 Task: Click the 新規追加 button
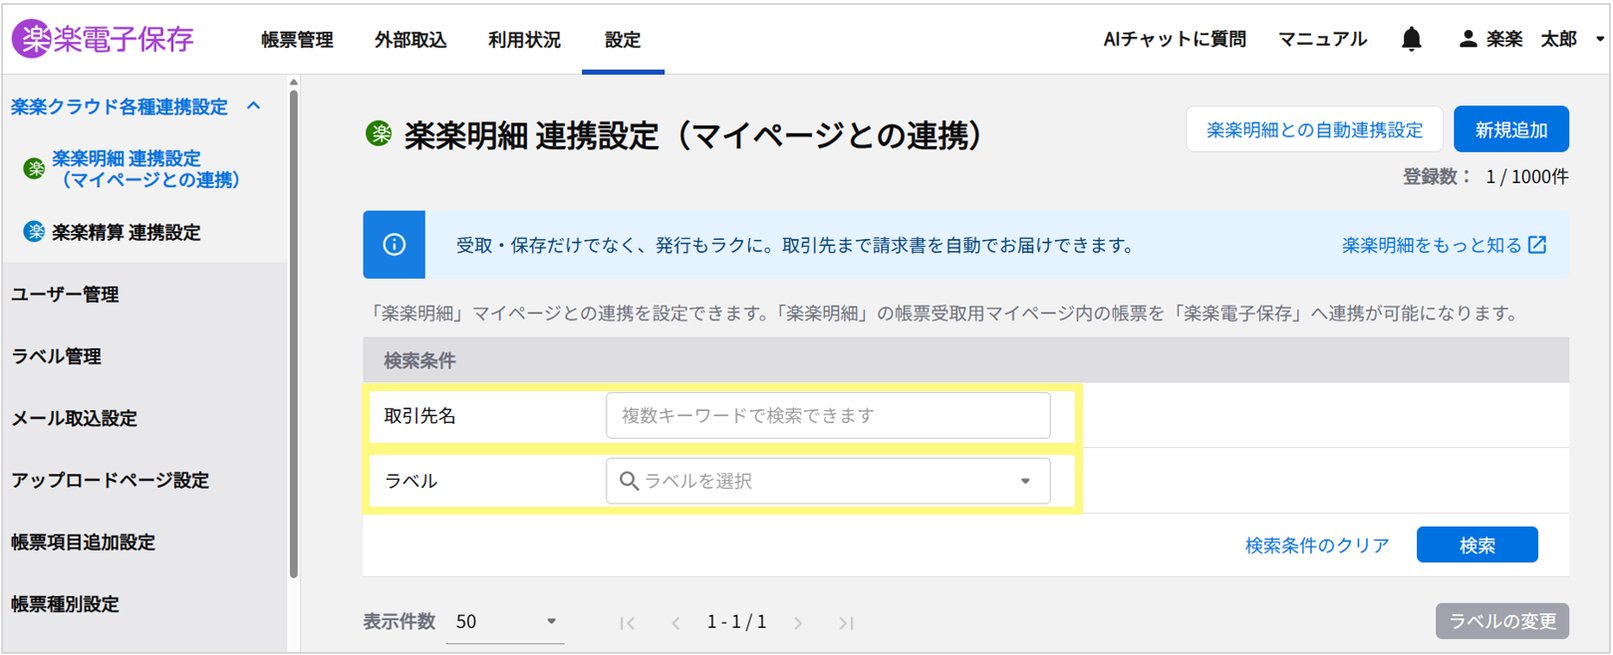1511,130
